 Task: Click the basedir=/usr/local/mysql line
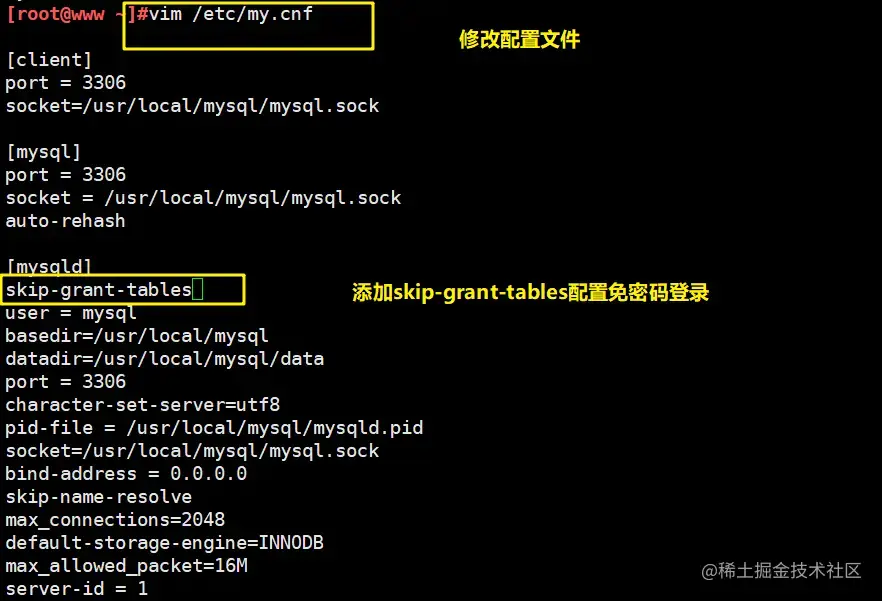tap(137, 336)
